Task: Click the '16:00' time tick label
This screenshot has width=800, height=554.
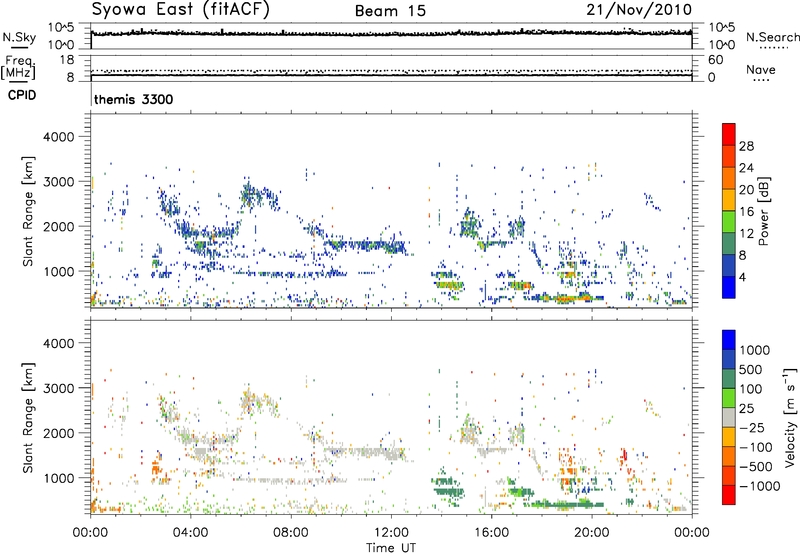Action: click(491, 533)
